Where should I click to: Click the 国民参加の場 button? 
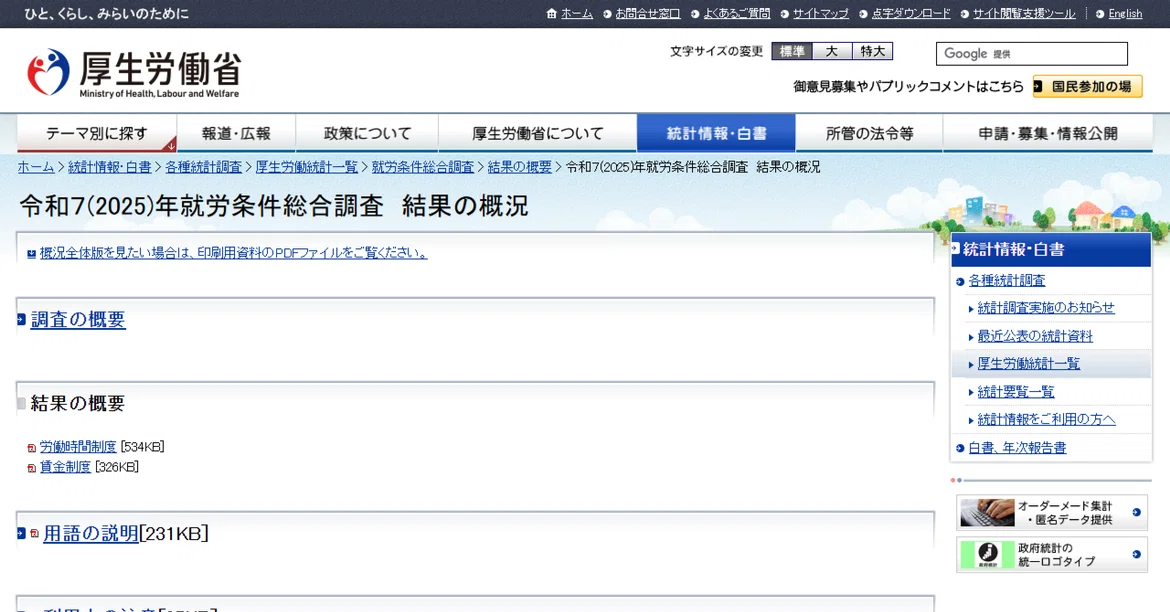(1087, 87)
